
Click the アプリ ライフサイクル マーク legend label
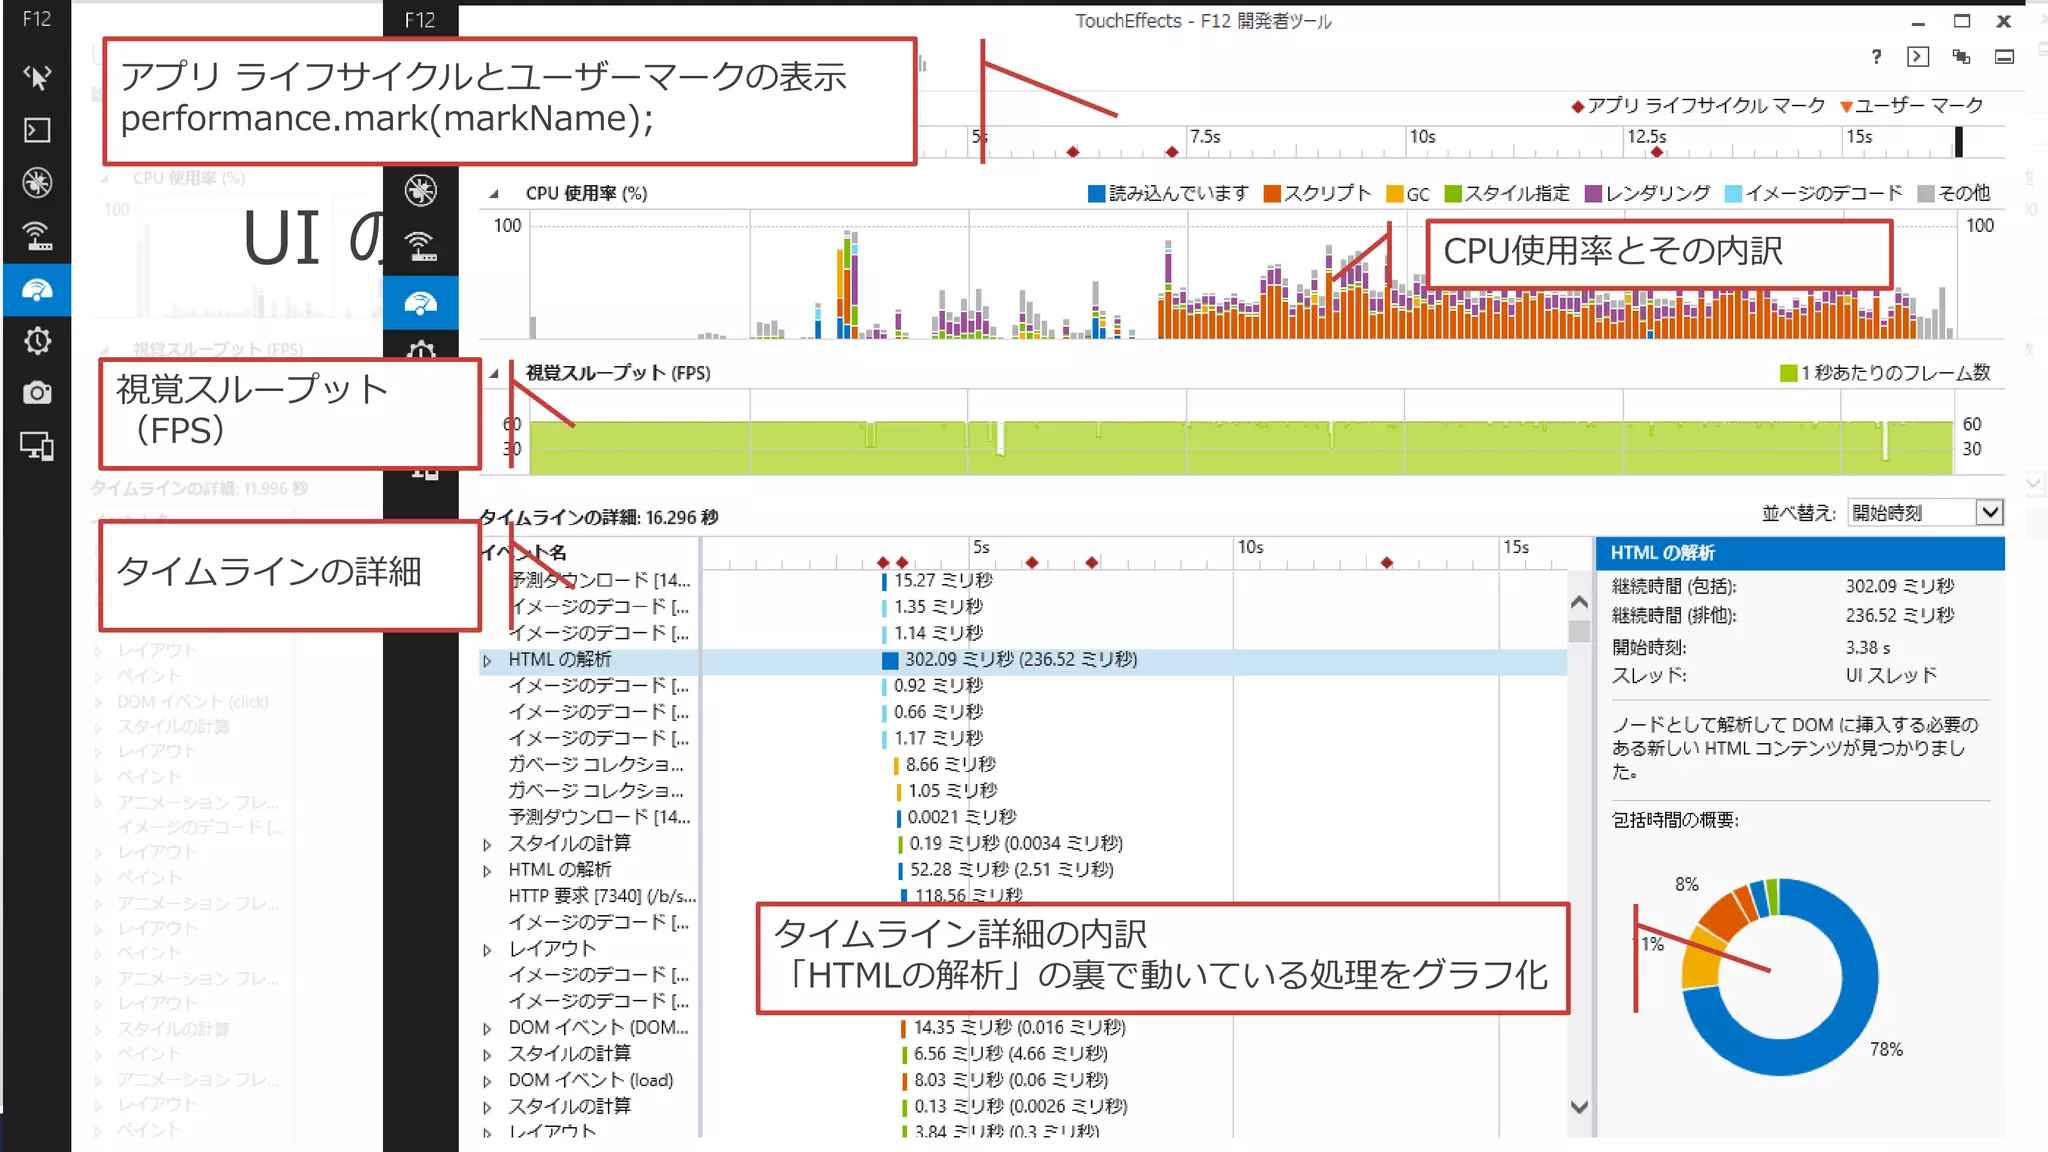pyautogui.click(x=1706, y=106)
